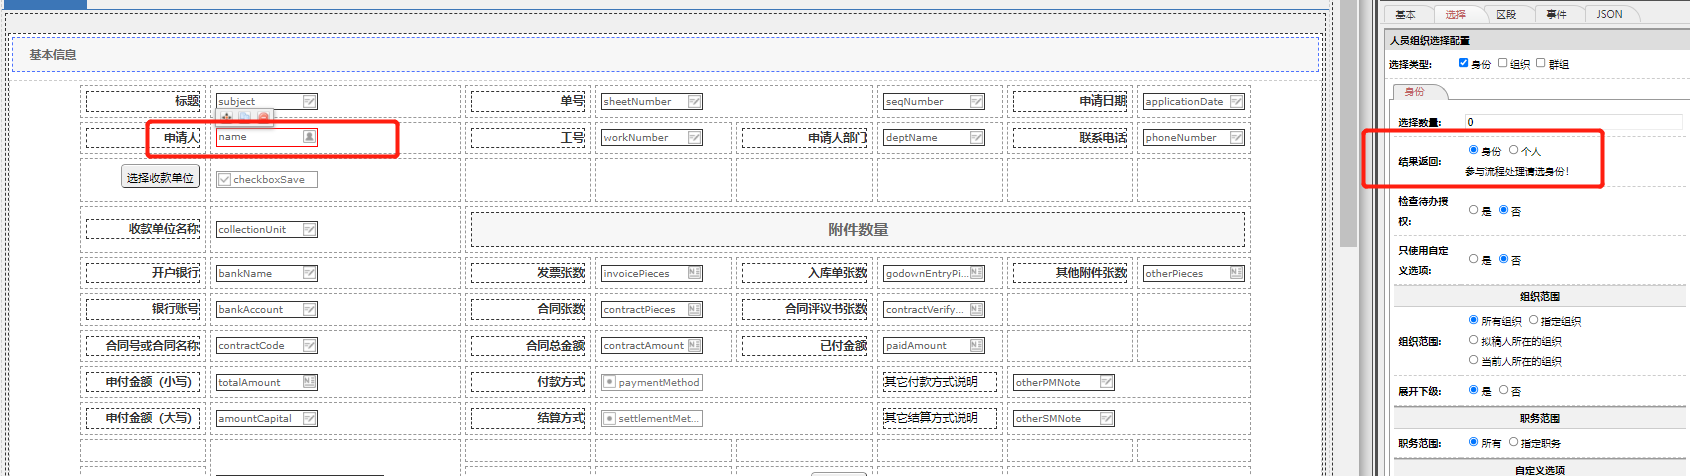
Task: Choose 身份 for 结果返回
Action: click(1473, 150)
